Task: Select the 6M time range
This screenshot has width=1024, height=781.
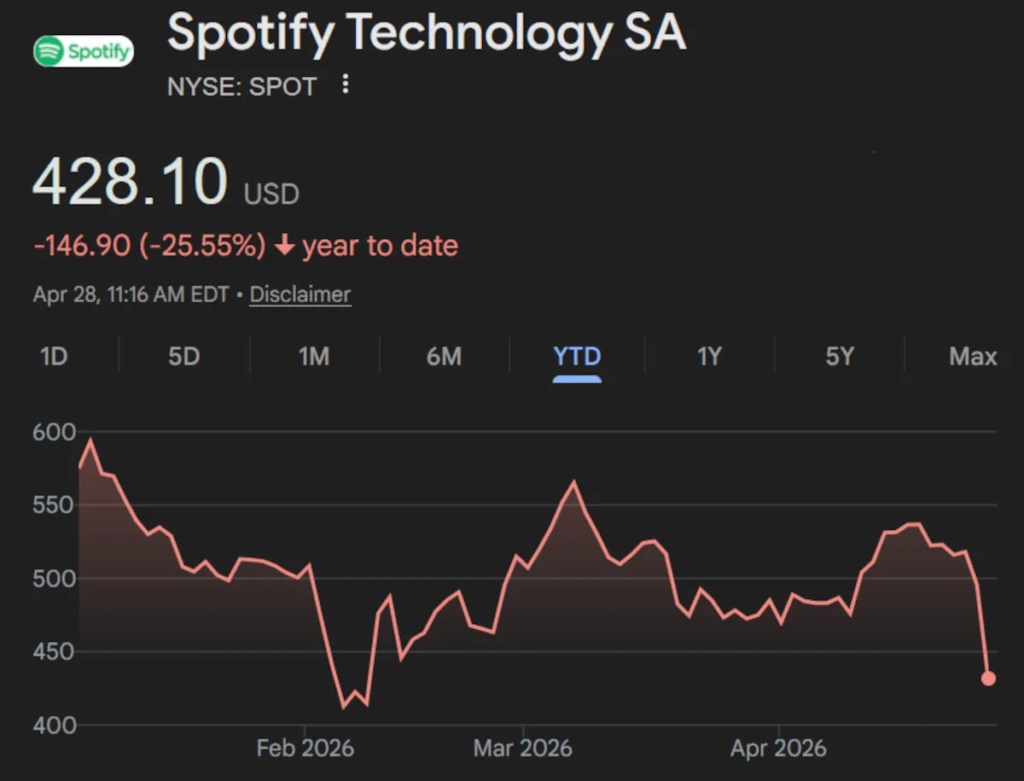Action: pos(444,356)
